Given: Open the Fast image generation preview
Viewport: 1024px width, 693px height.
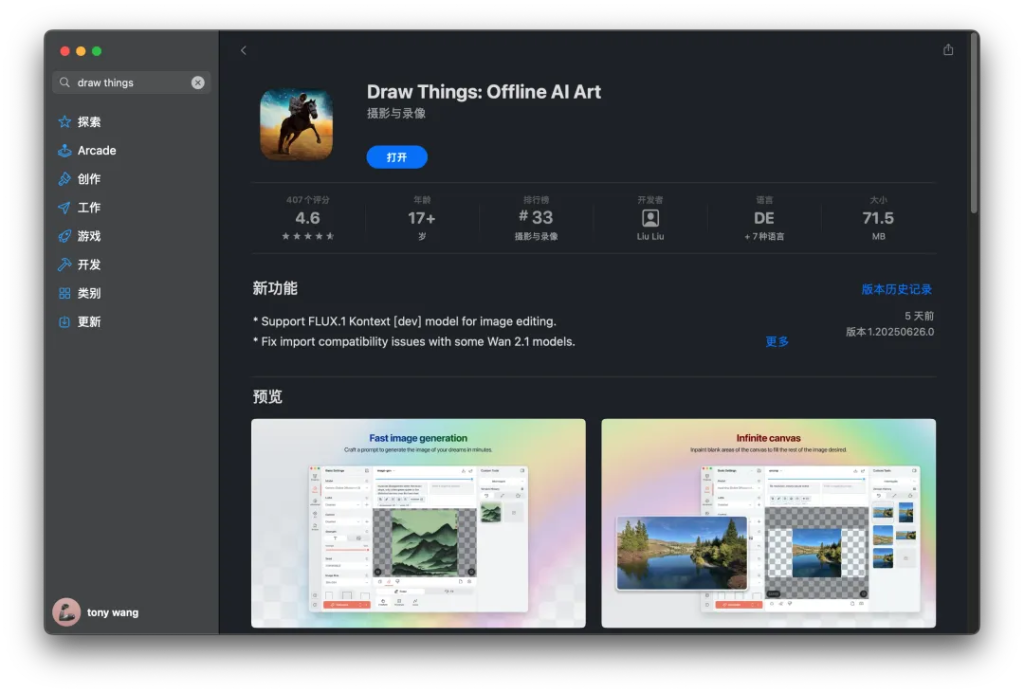Looking at the screenshot, I should click(419, 523).
